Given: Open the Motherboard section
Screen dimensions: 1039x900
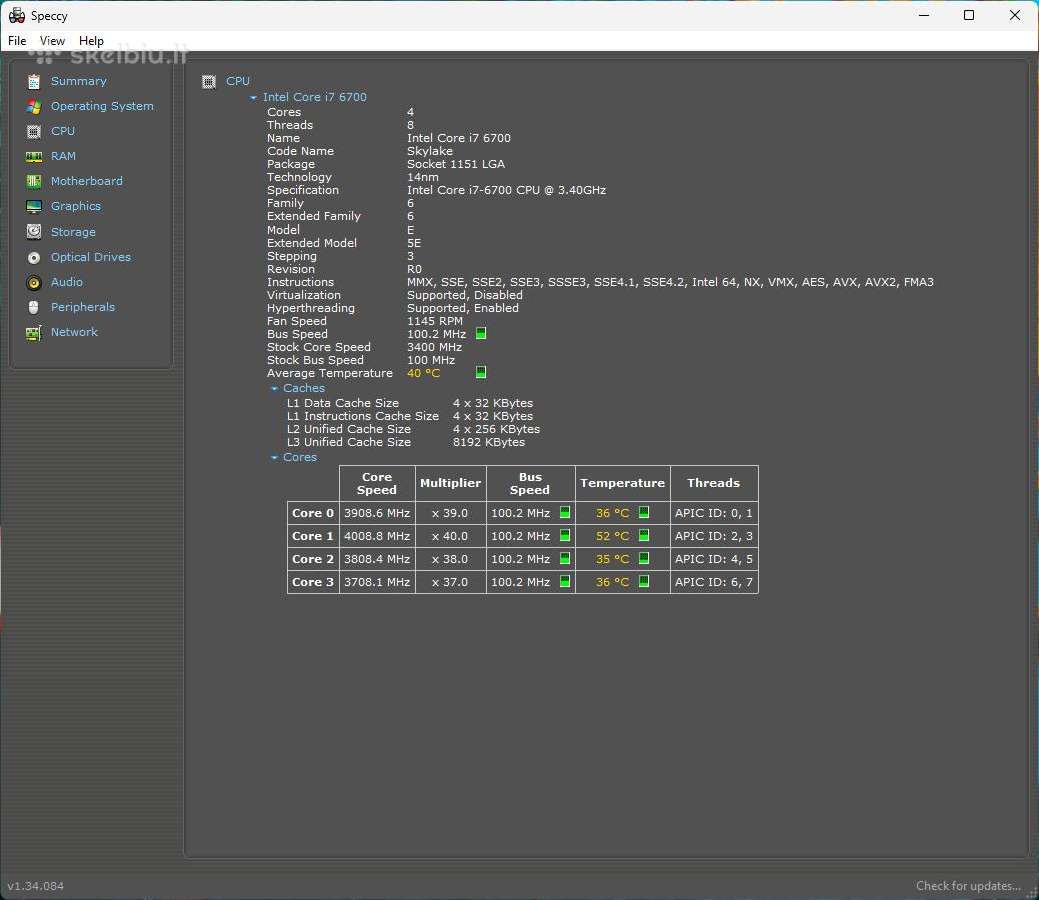Looking at the screenshot, I should point(87,181).
